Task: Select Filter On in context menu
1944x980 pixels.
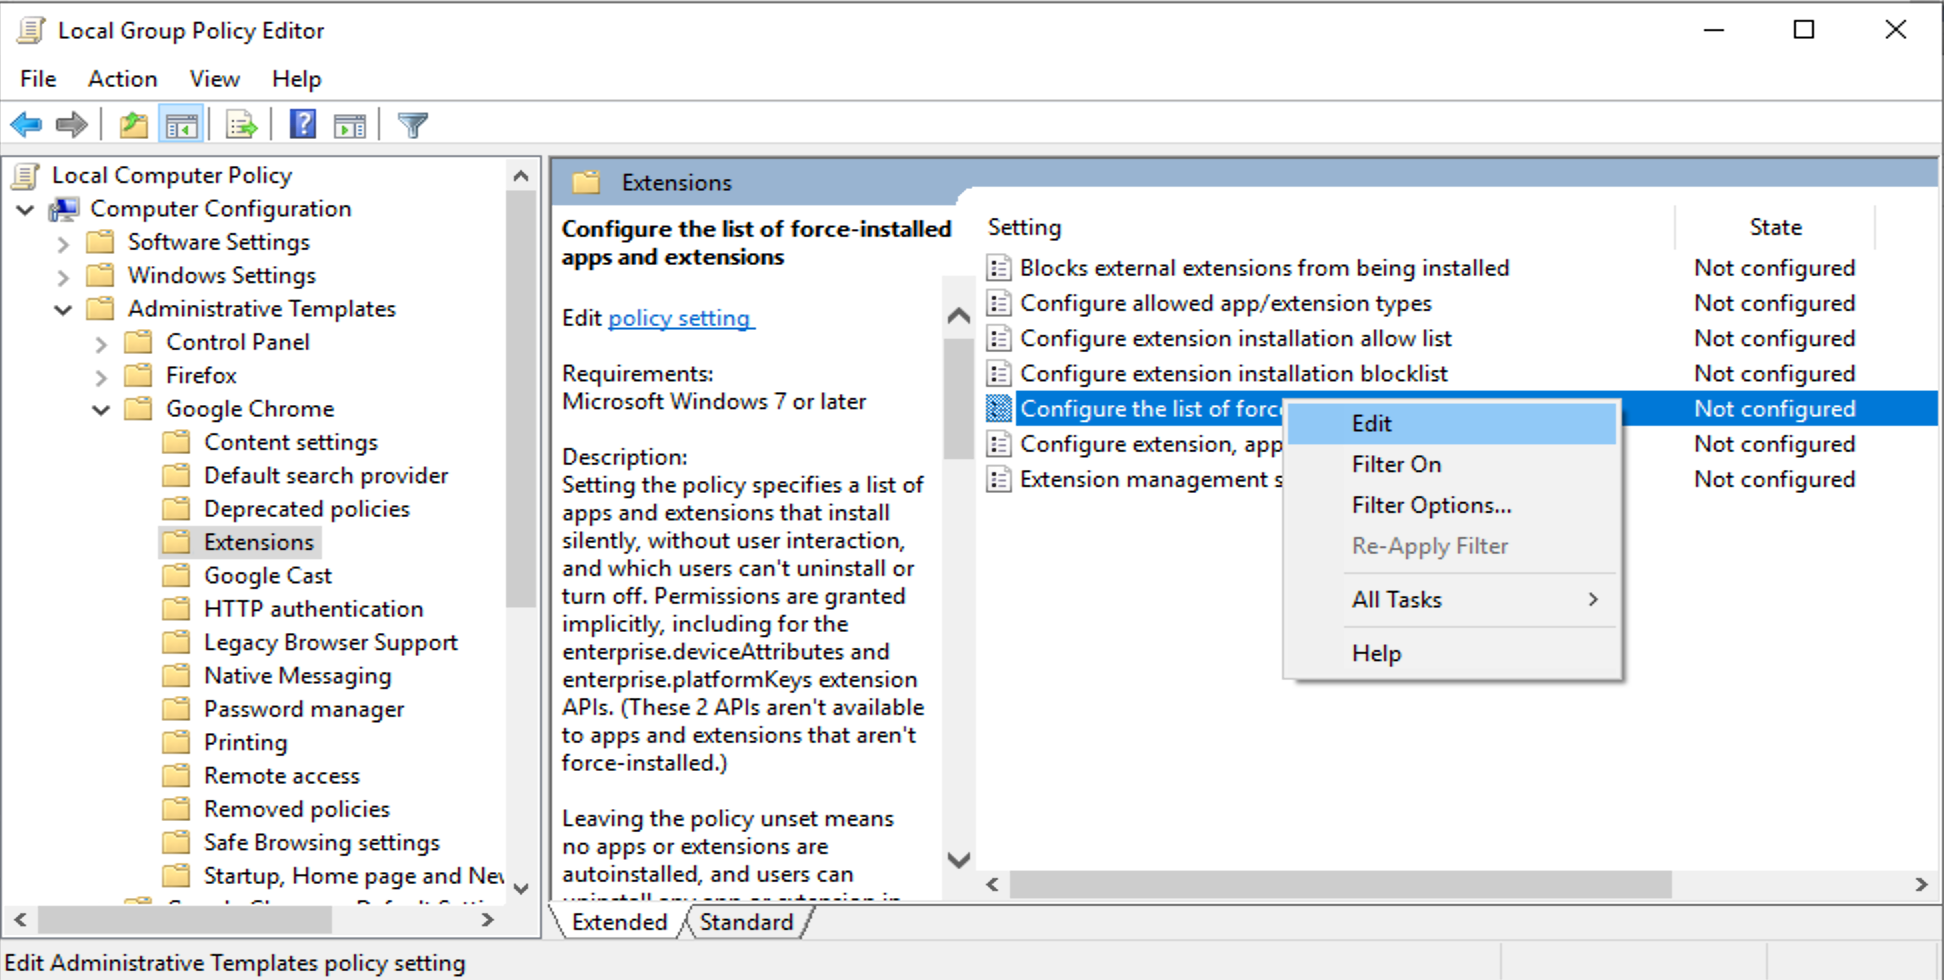Action: (x=1452, y=465)
